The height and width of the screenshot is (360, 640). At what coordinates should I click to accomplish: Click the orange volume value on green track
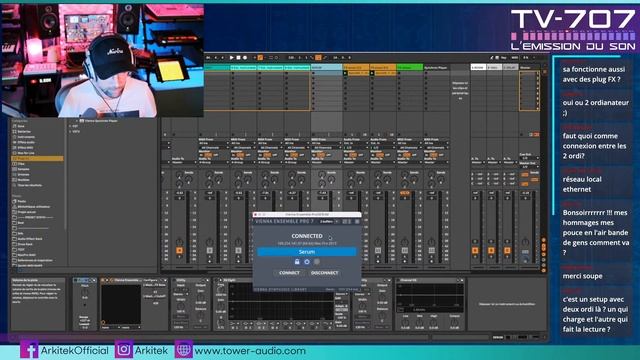tap(405, 193)
